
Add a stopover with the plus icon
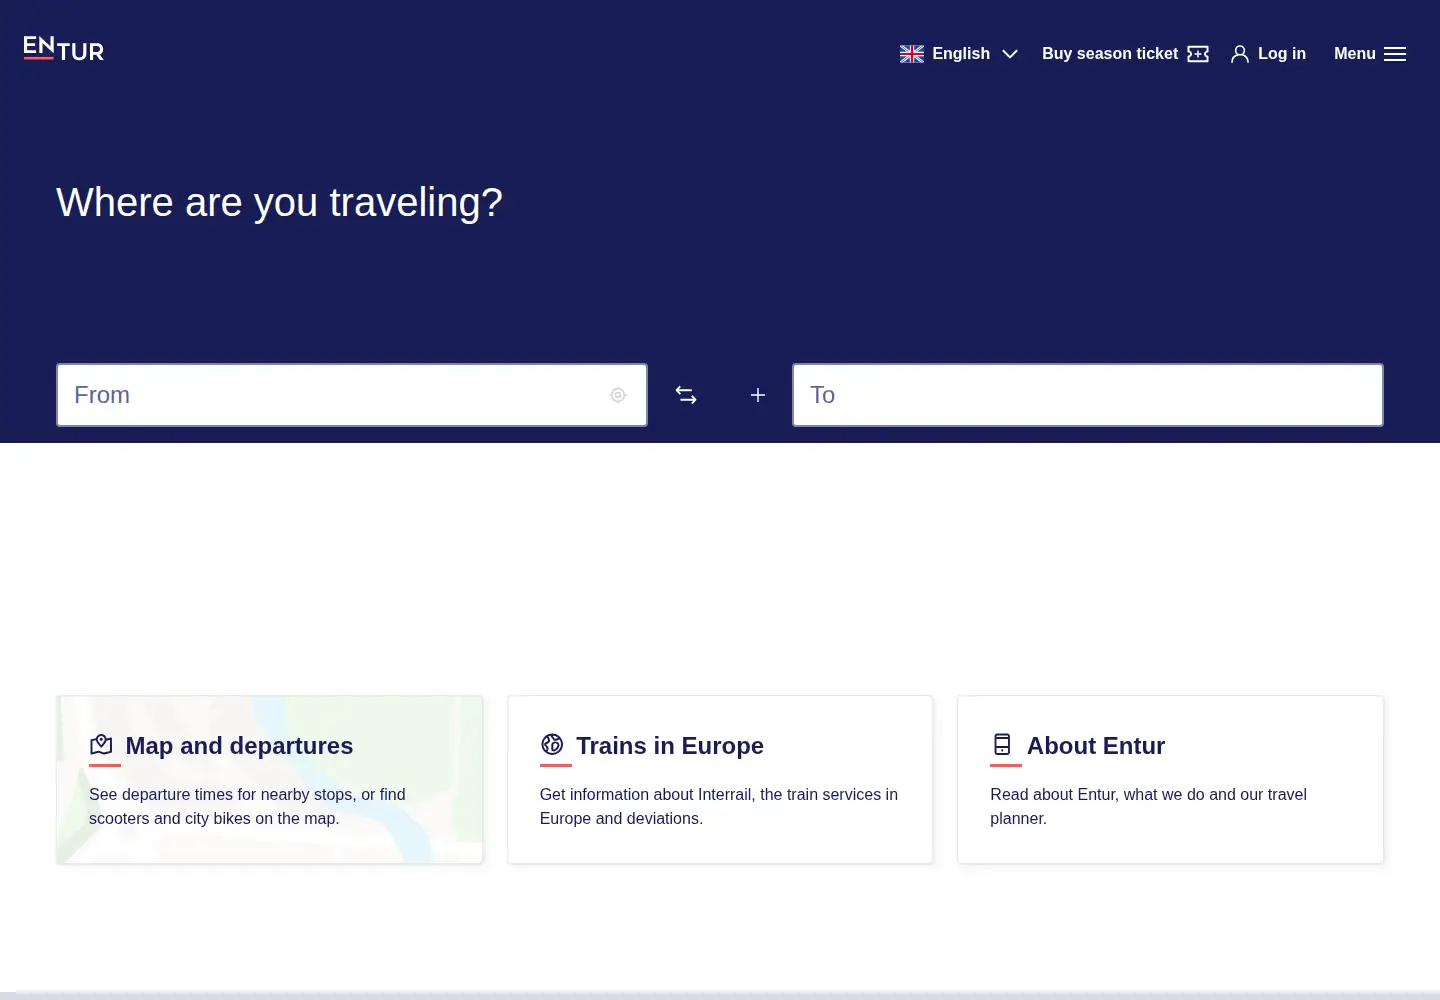coord(758,395)
